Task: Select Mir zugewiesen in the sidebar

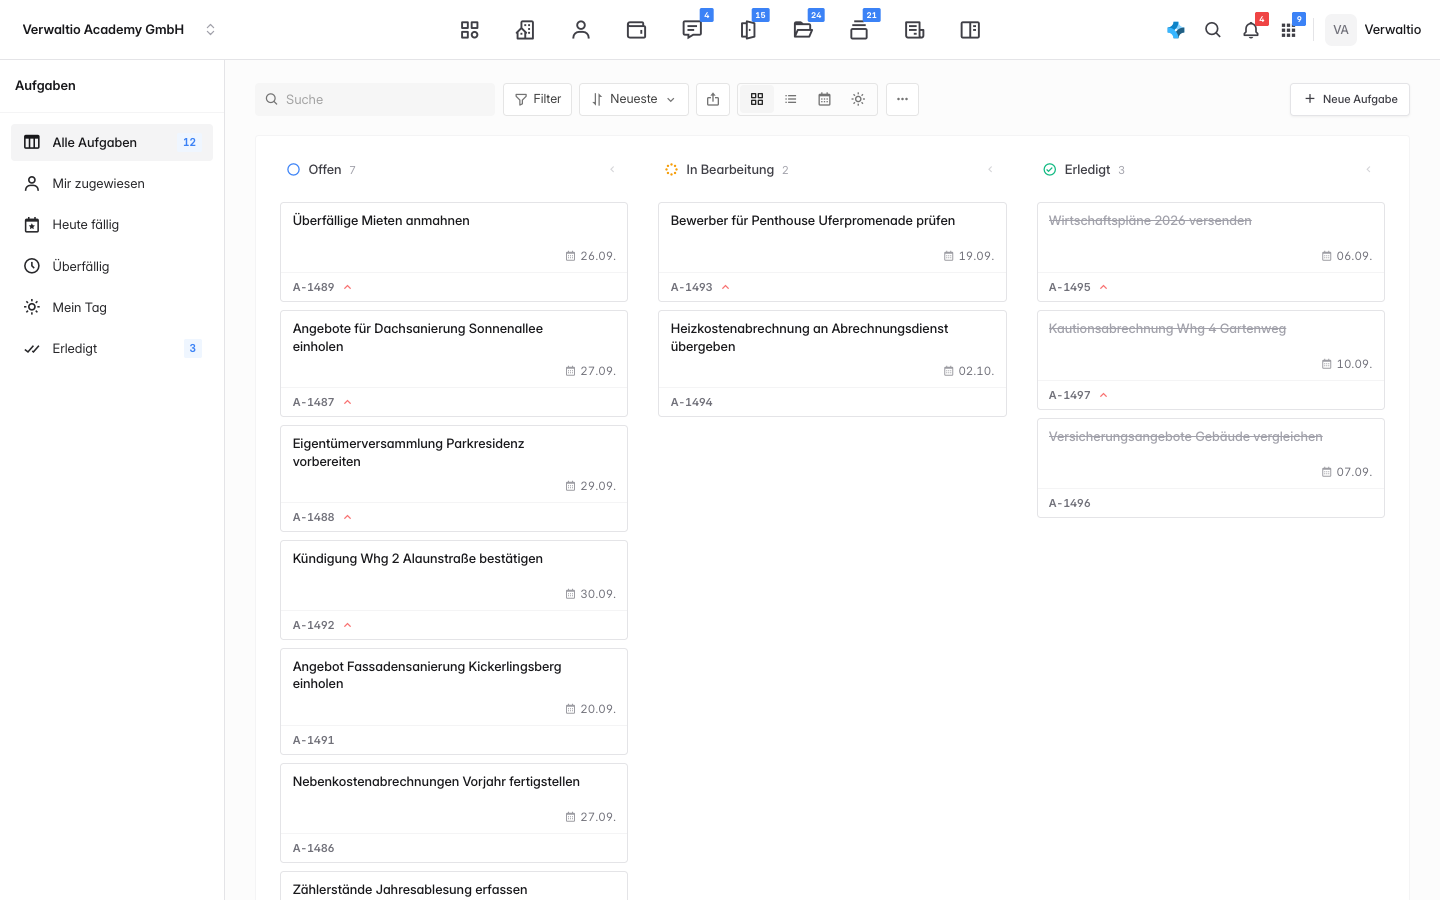Action: (112, 184)
